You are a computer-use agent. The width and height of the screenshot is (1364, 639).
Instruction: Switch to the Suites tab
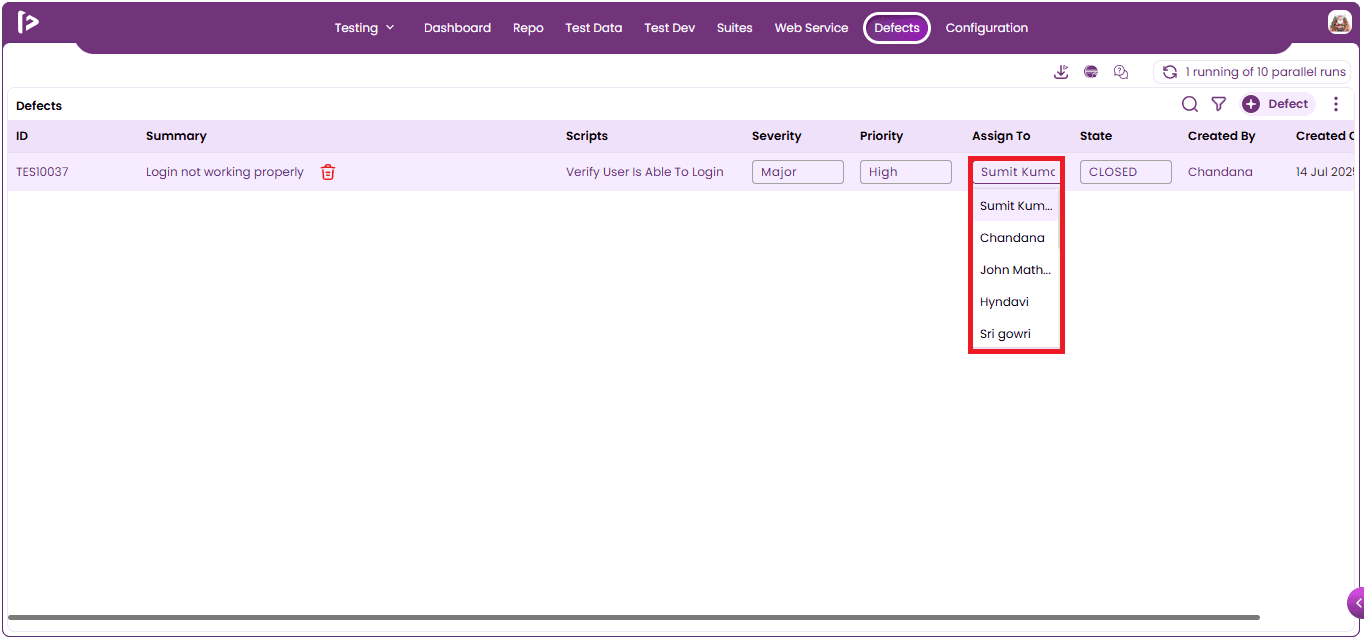point(734,28)
